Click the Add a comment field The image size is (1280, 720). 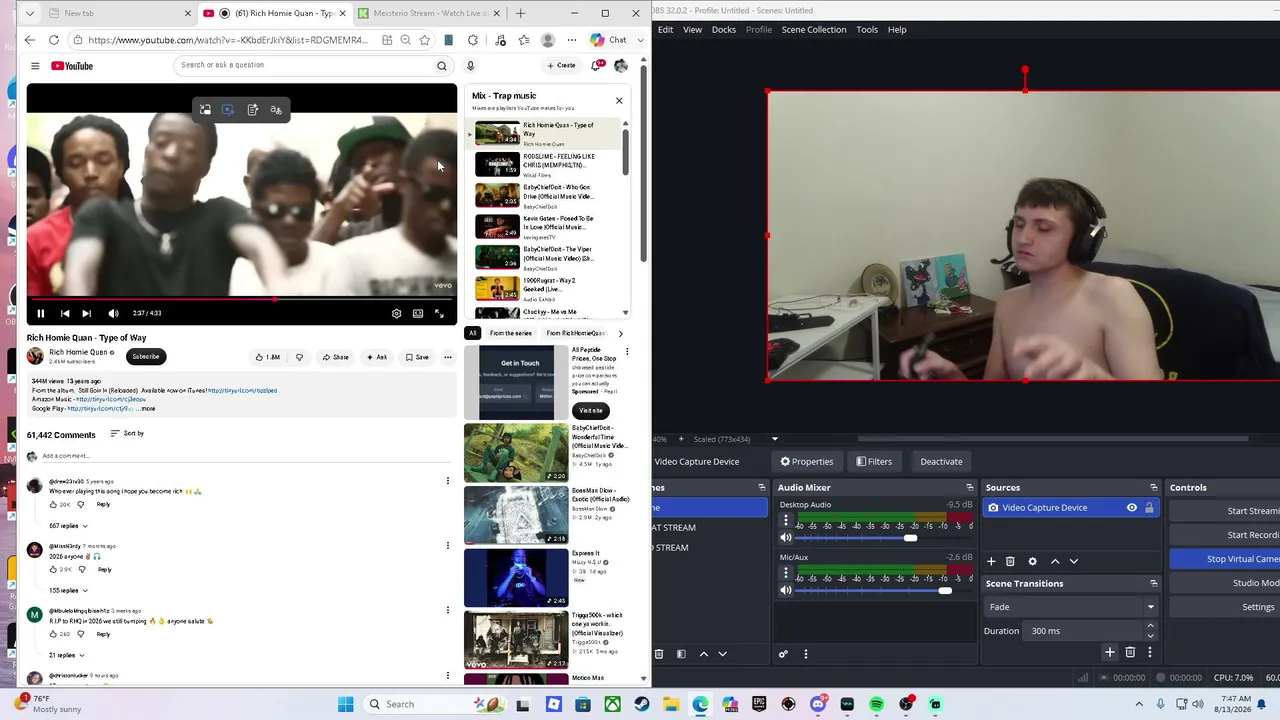pos(247,456)
